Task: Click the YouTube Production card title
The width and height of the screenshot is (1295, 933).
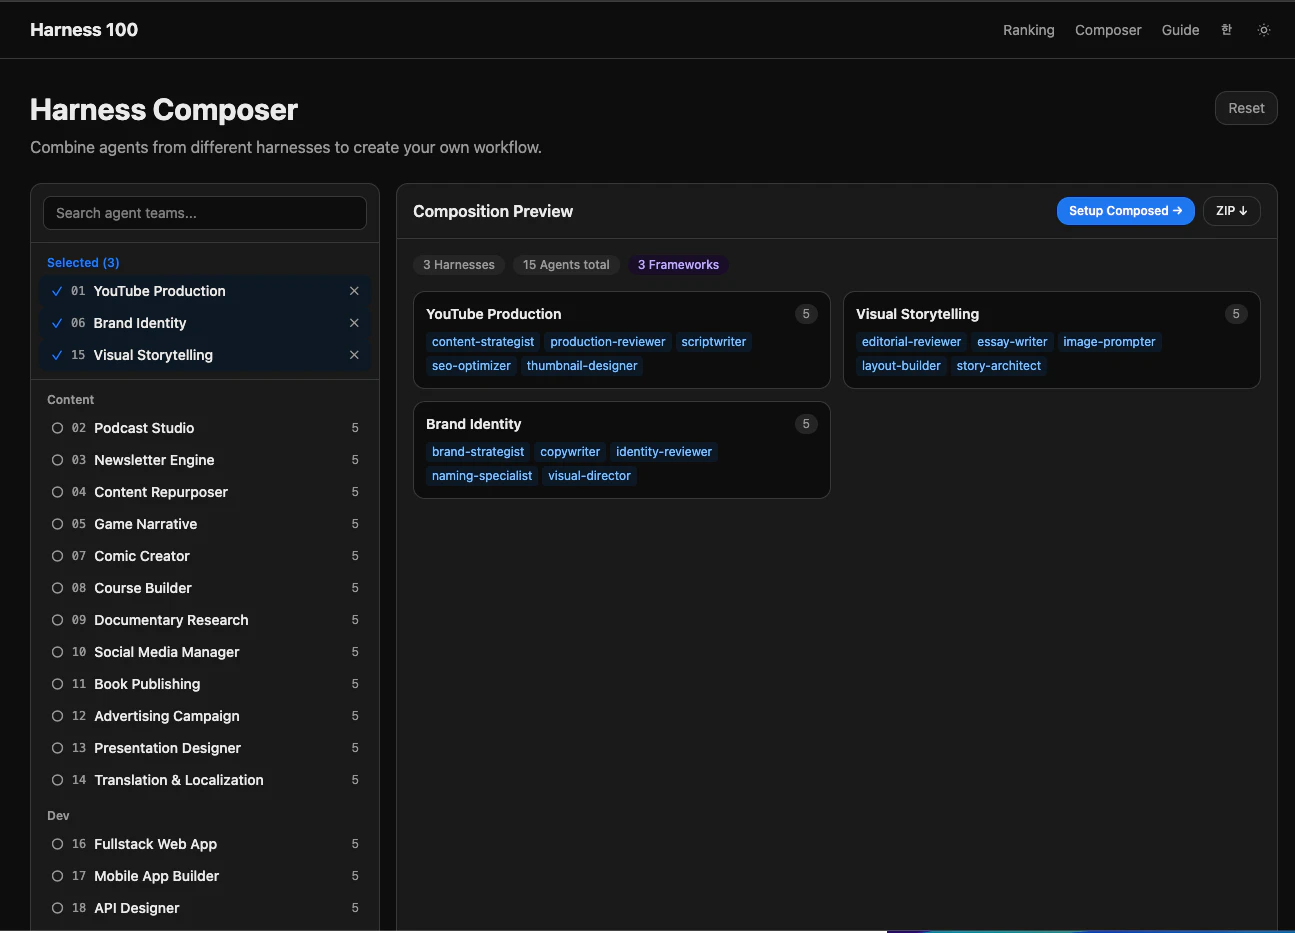Action: [x=493, y=314]
